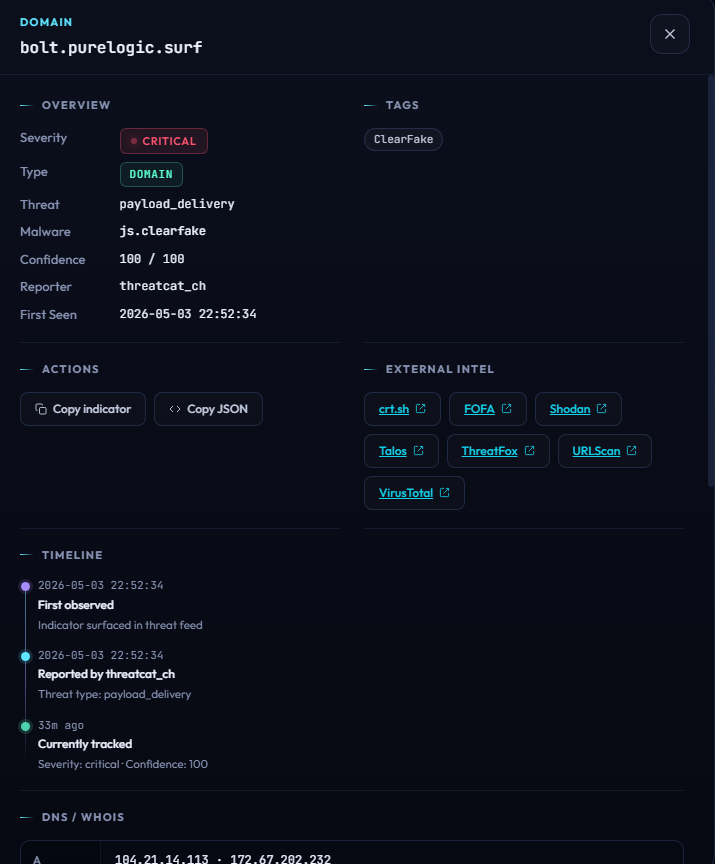
Task: Click 'Indicator surfaced in threat feed' text
Action: 120,625
